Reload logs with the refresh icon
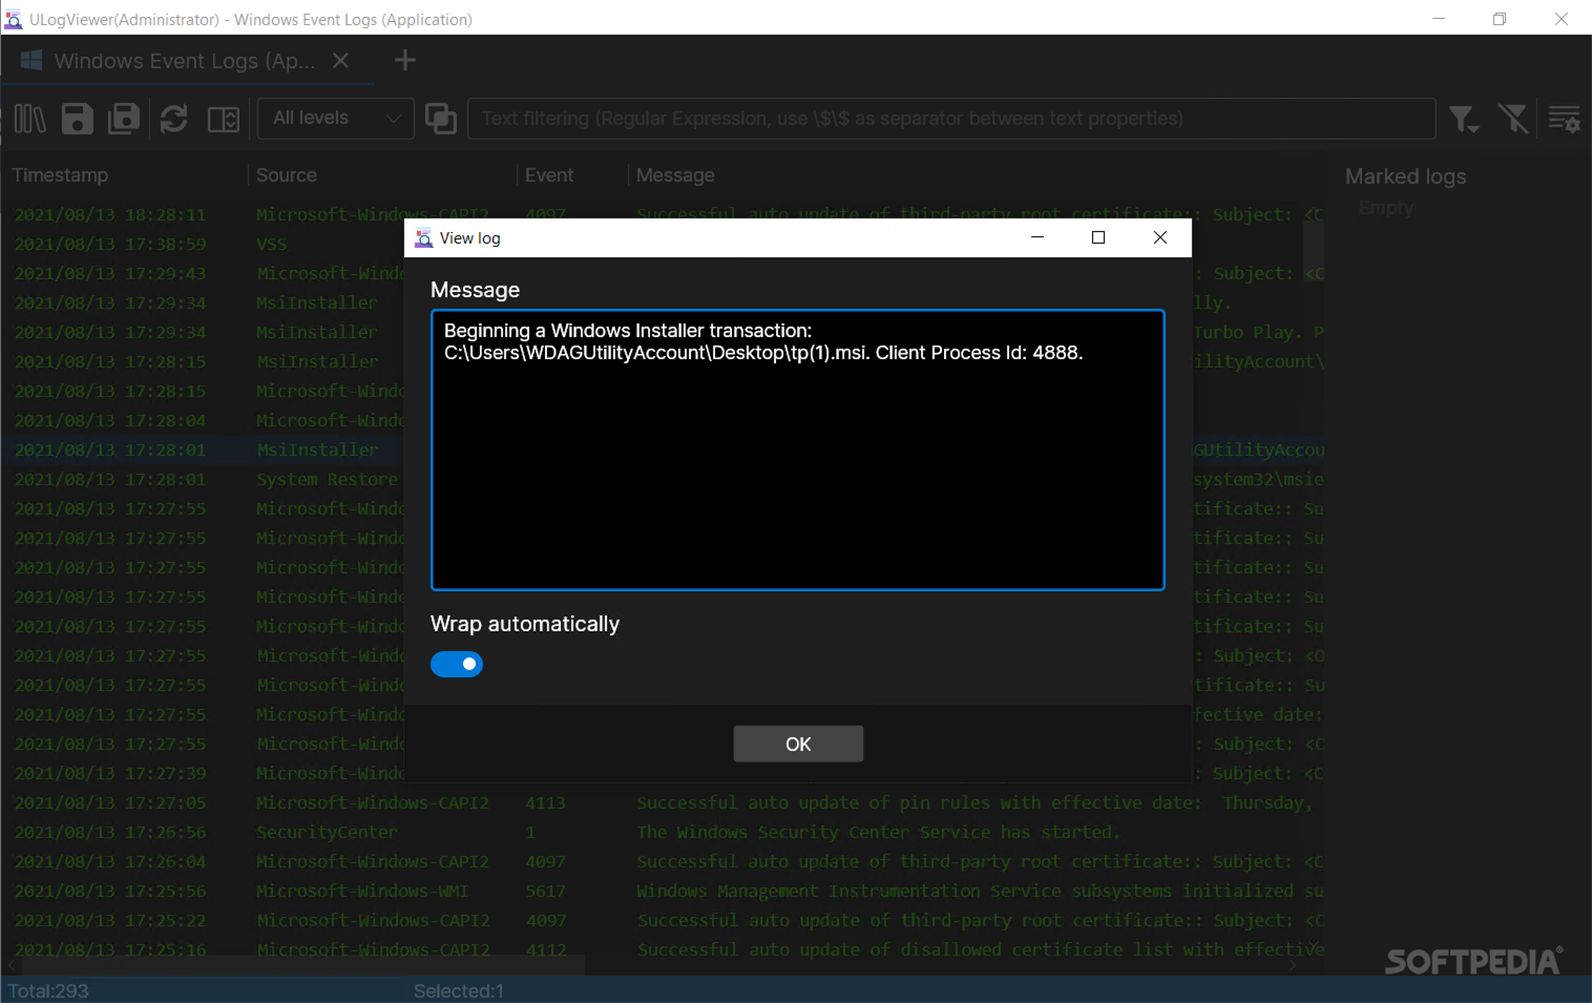Screen dimensions: 1592x1003 click(x=174, y=119)
